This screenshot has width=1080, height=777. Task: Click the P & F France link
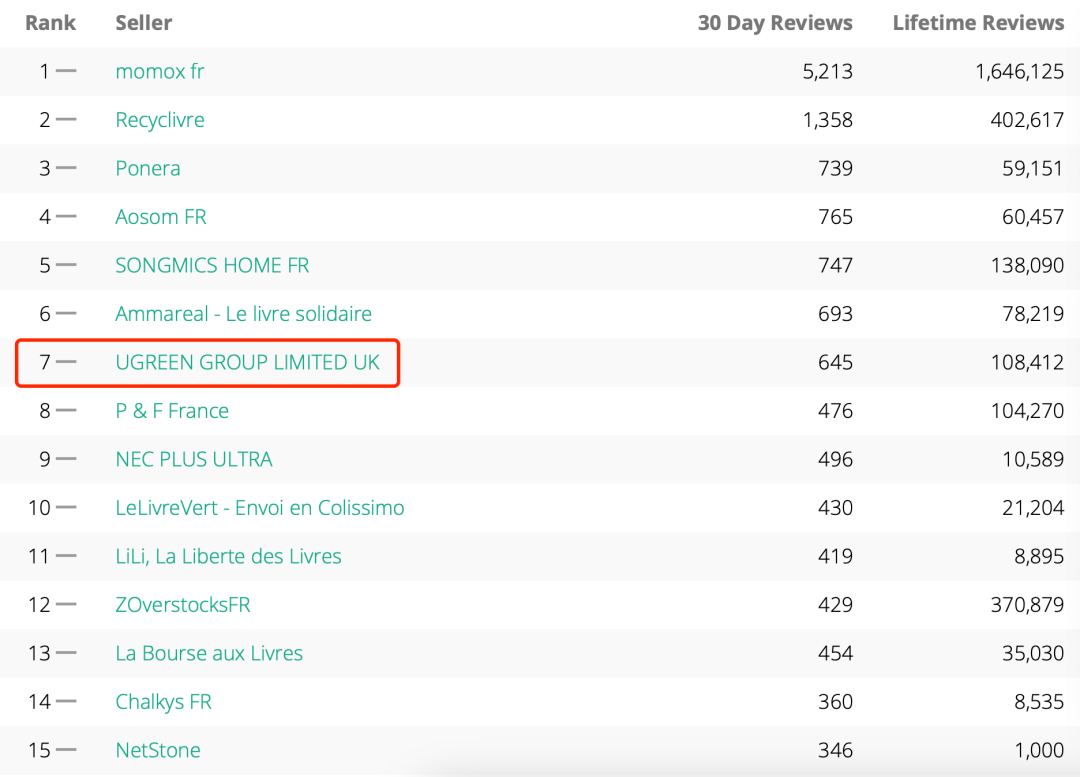tap(172, 411)
